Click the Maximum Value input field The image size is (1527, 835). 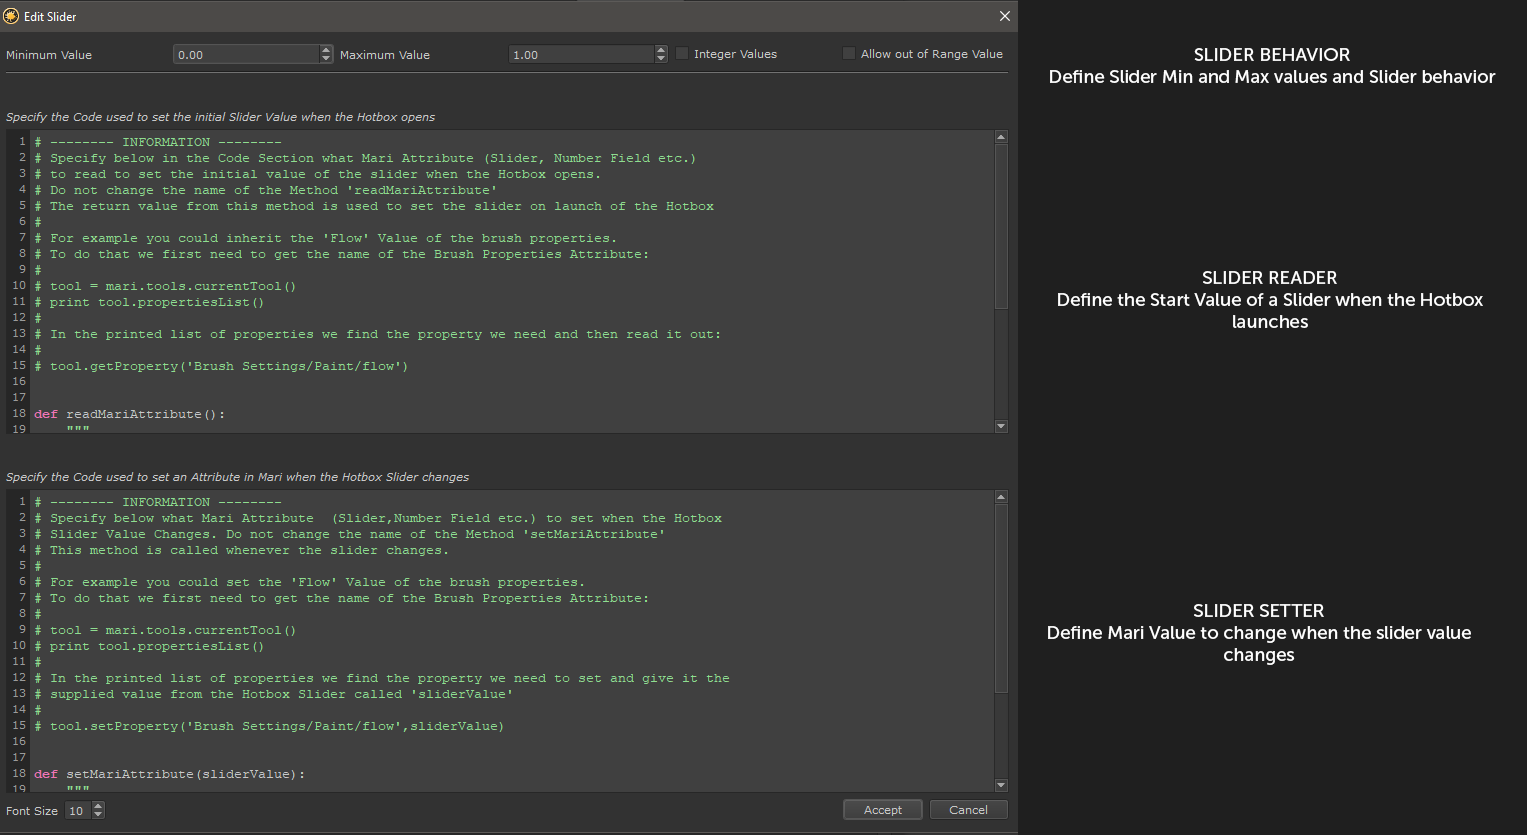point(580,55)
